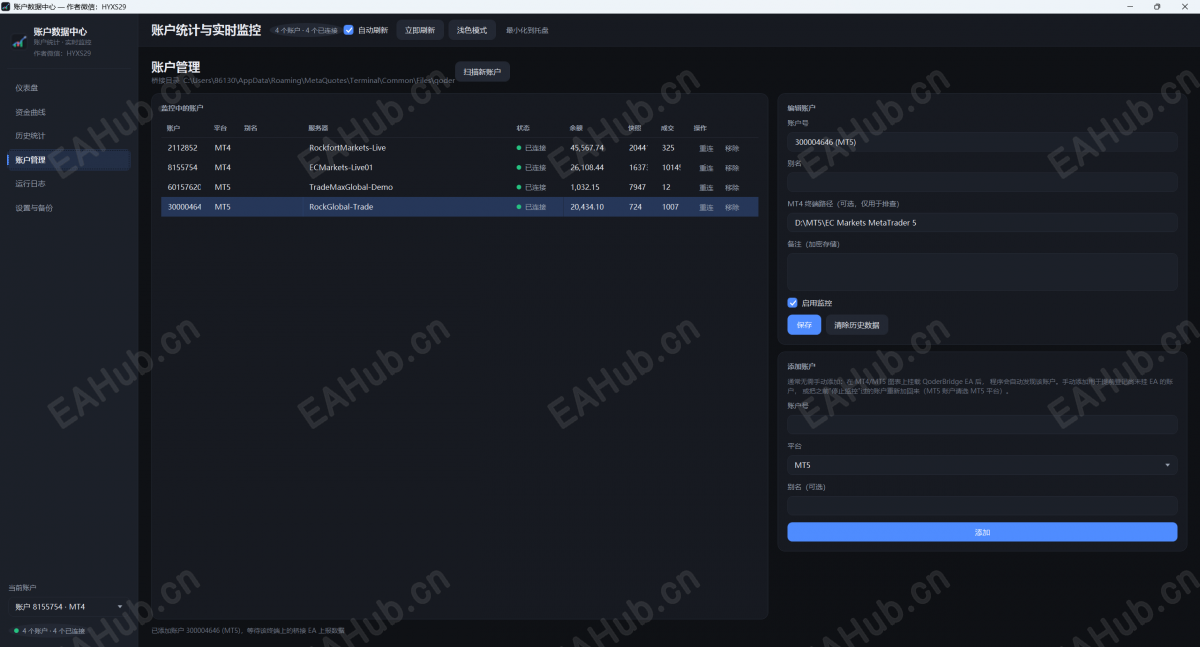This screenshot has height=647, width=1200.
Task: Click 重连 for RockGlobal-Trade account
Action: [x=706, y=207]
